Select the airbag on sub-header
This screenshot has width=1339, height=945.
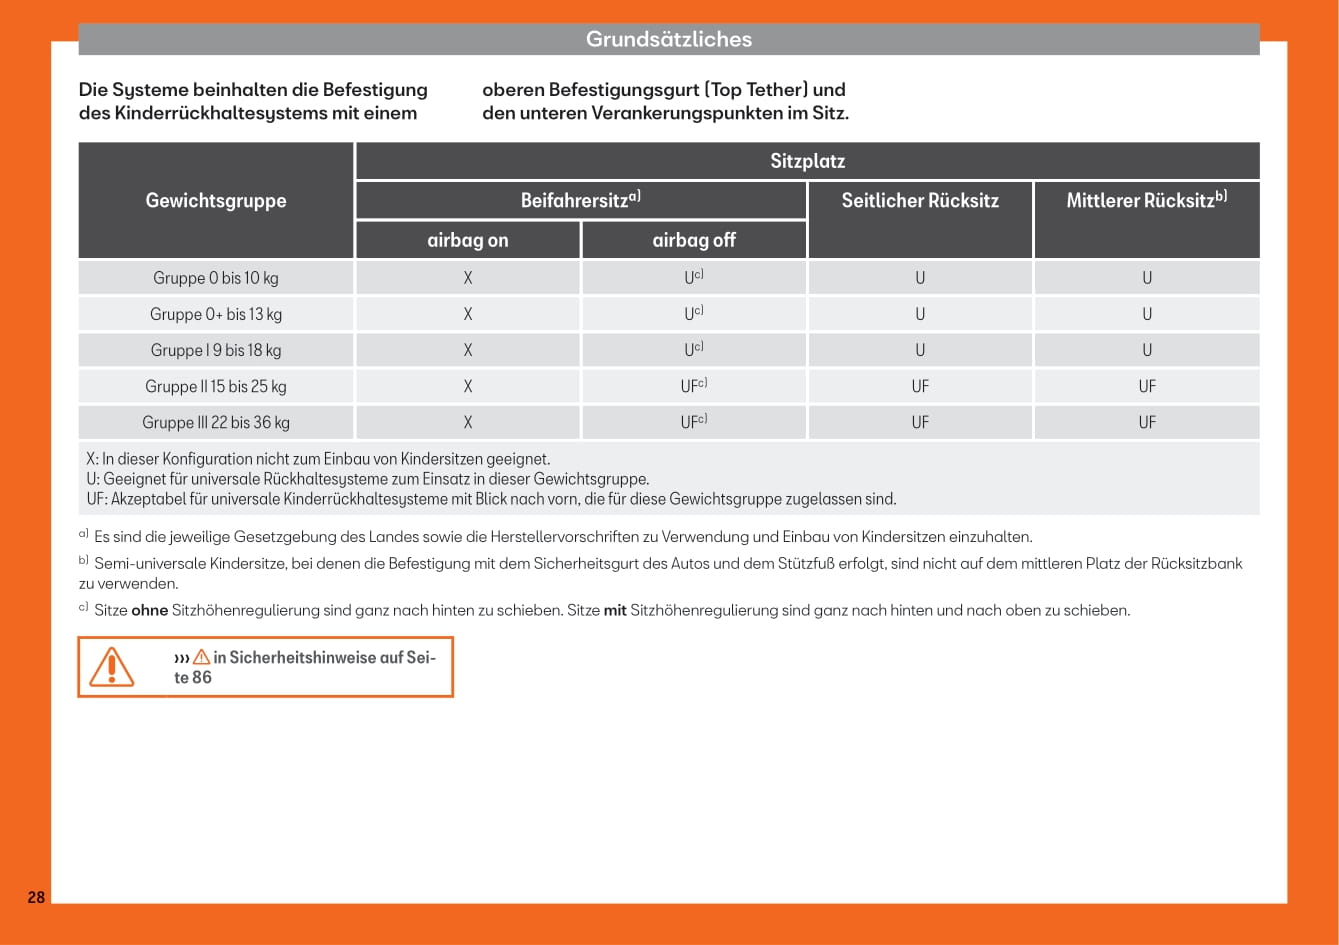[467, 240]
